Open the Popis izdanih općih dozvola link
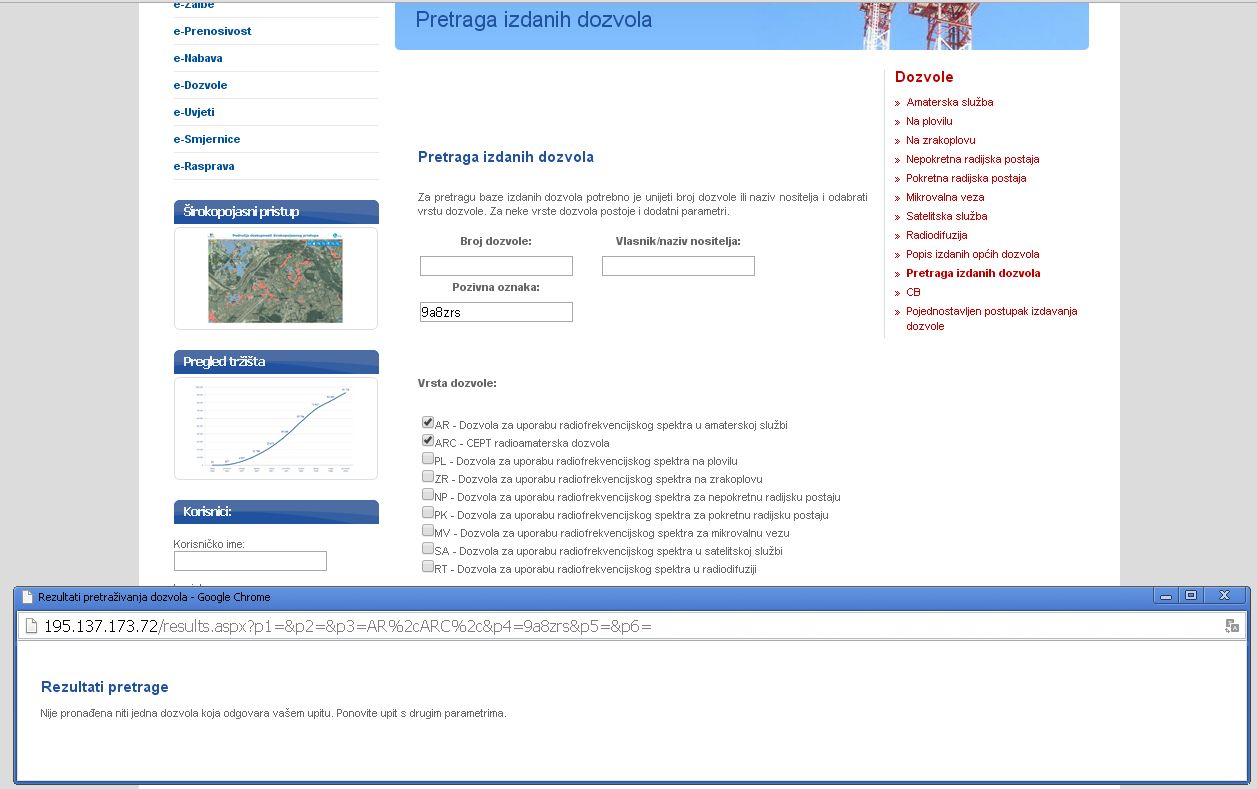Image resolution: width=1257 pixels, height=789 pixels. coord(972,254)
